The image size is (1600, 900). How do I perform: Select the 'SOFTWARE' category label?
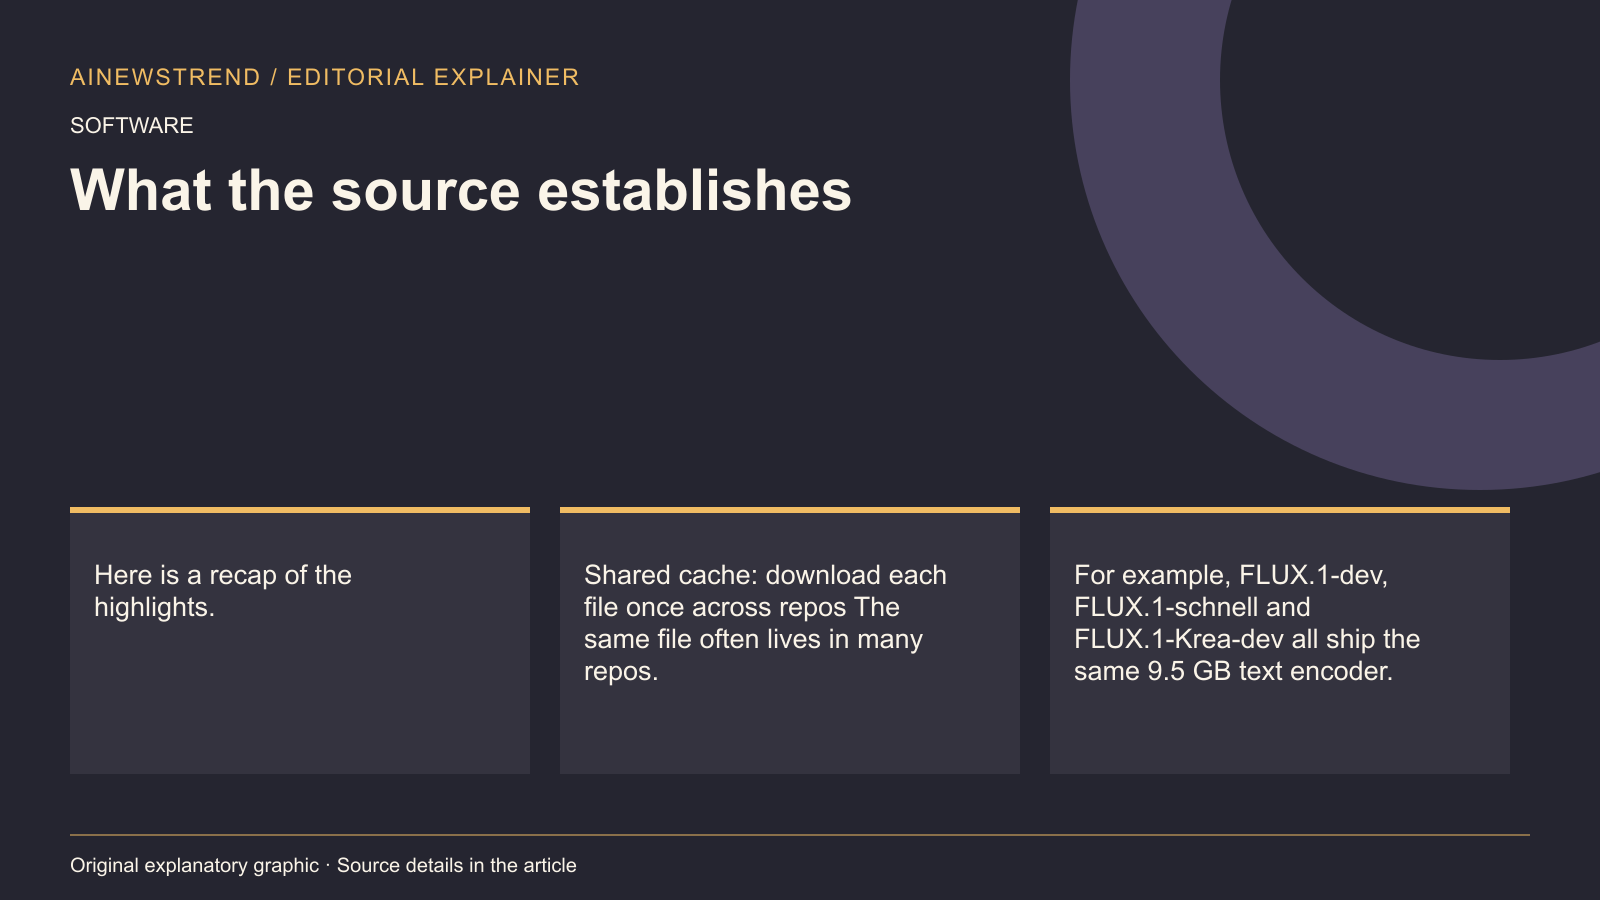132,125
